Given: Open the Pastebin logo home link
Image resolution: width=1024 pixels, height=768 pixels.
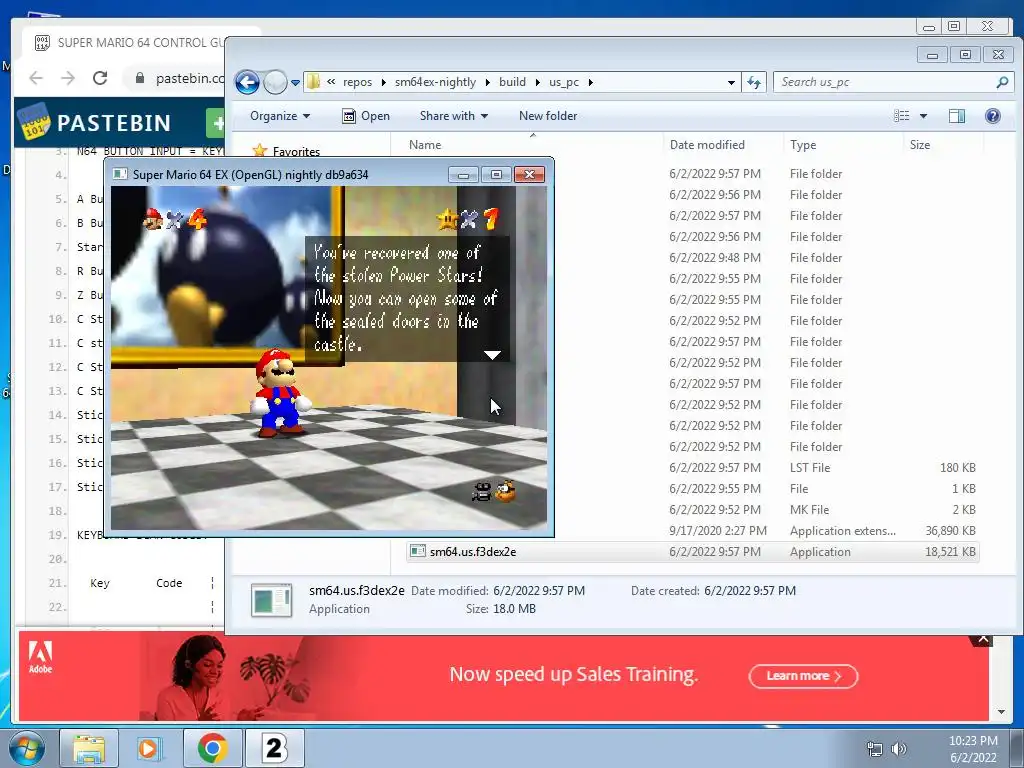Looking at the screenshot, I should (x=95, y=122).
